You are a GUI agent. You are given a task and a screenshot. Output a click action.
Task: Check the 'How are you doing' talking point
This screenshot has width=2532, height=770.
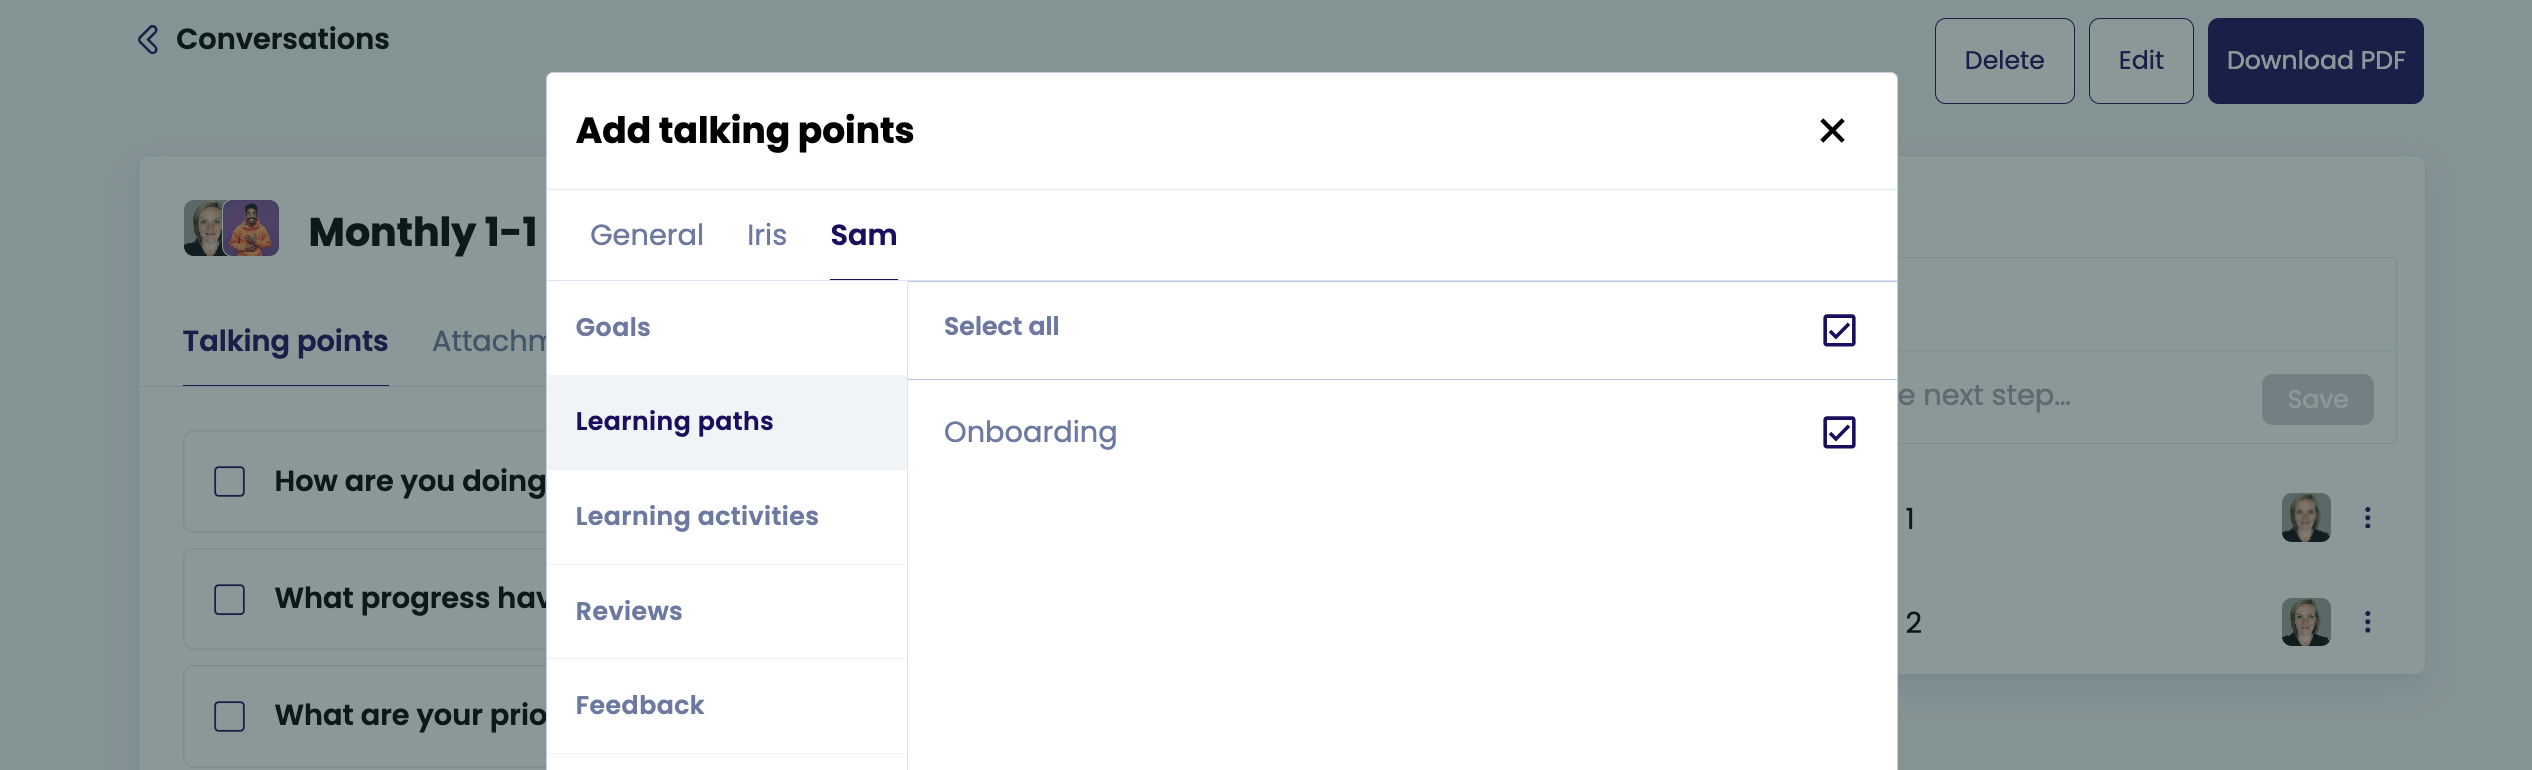(x=230, y=482)
